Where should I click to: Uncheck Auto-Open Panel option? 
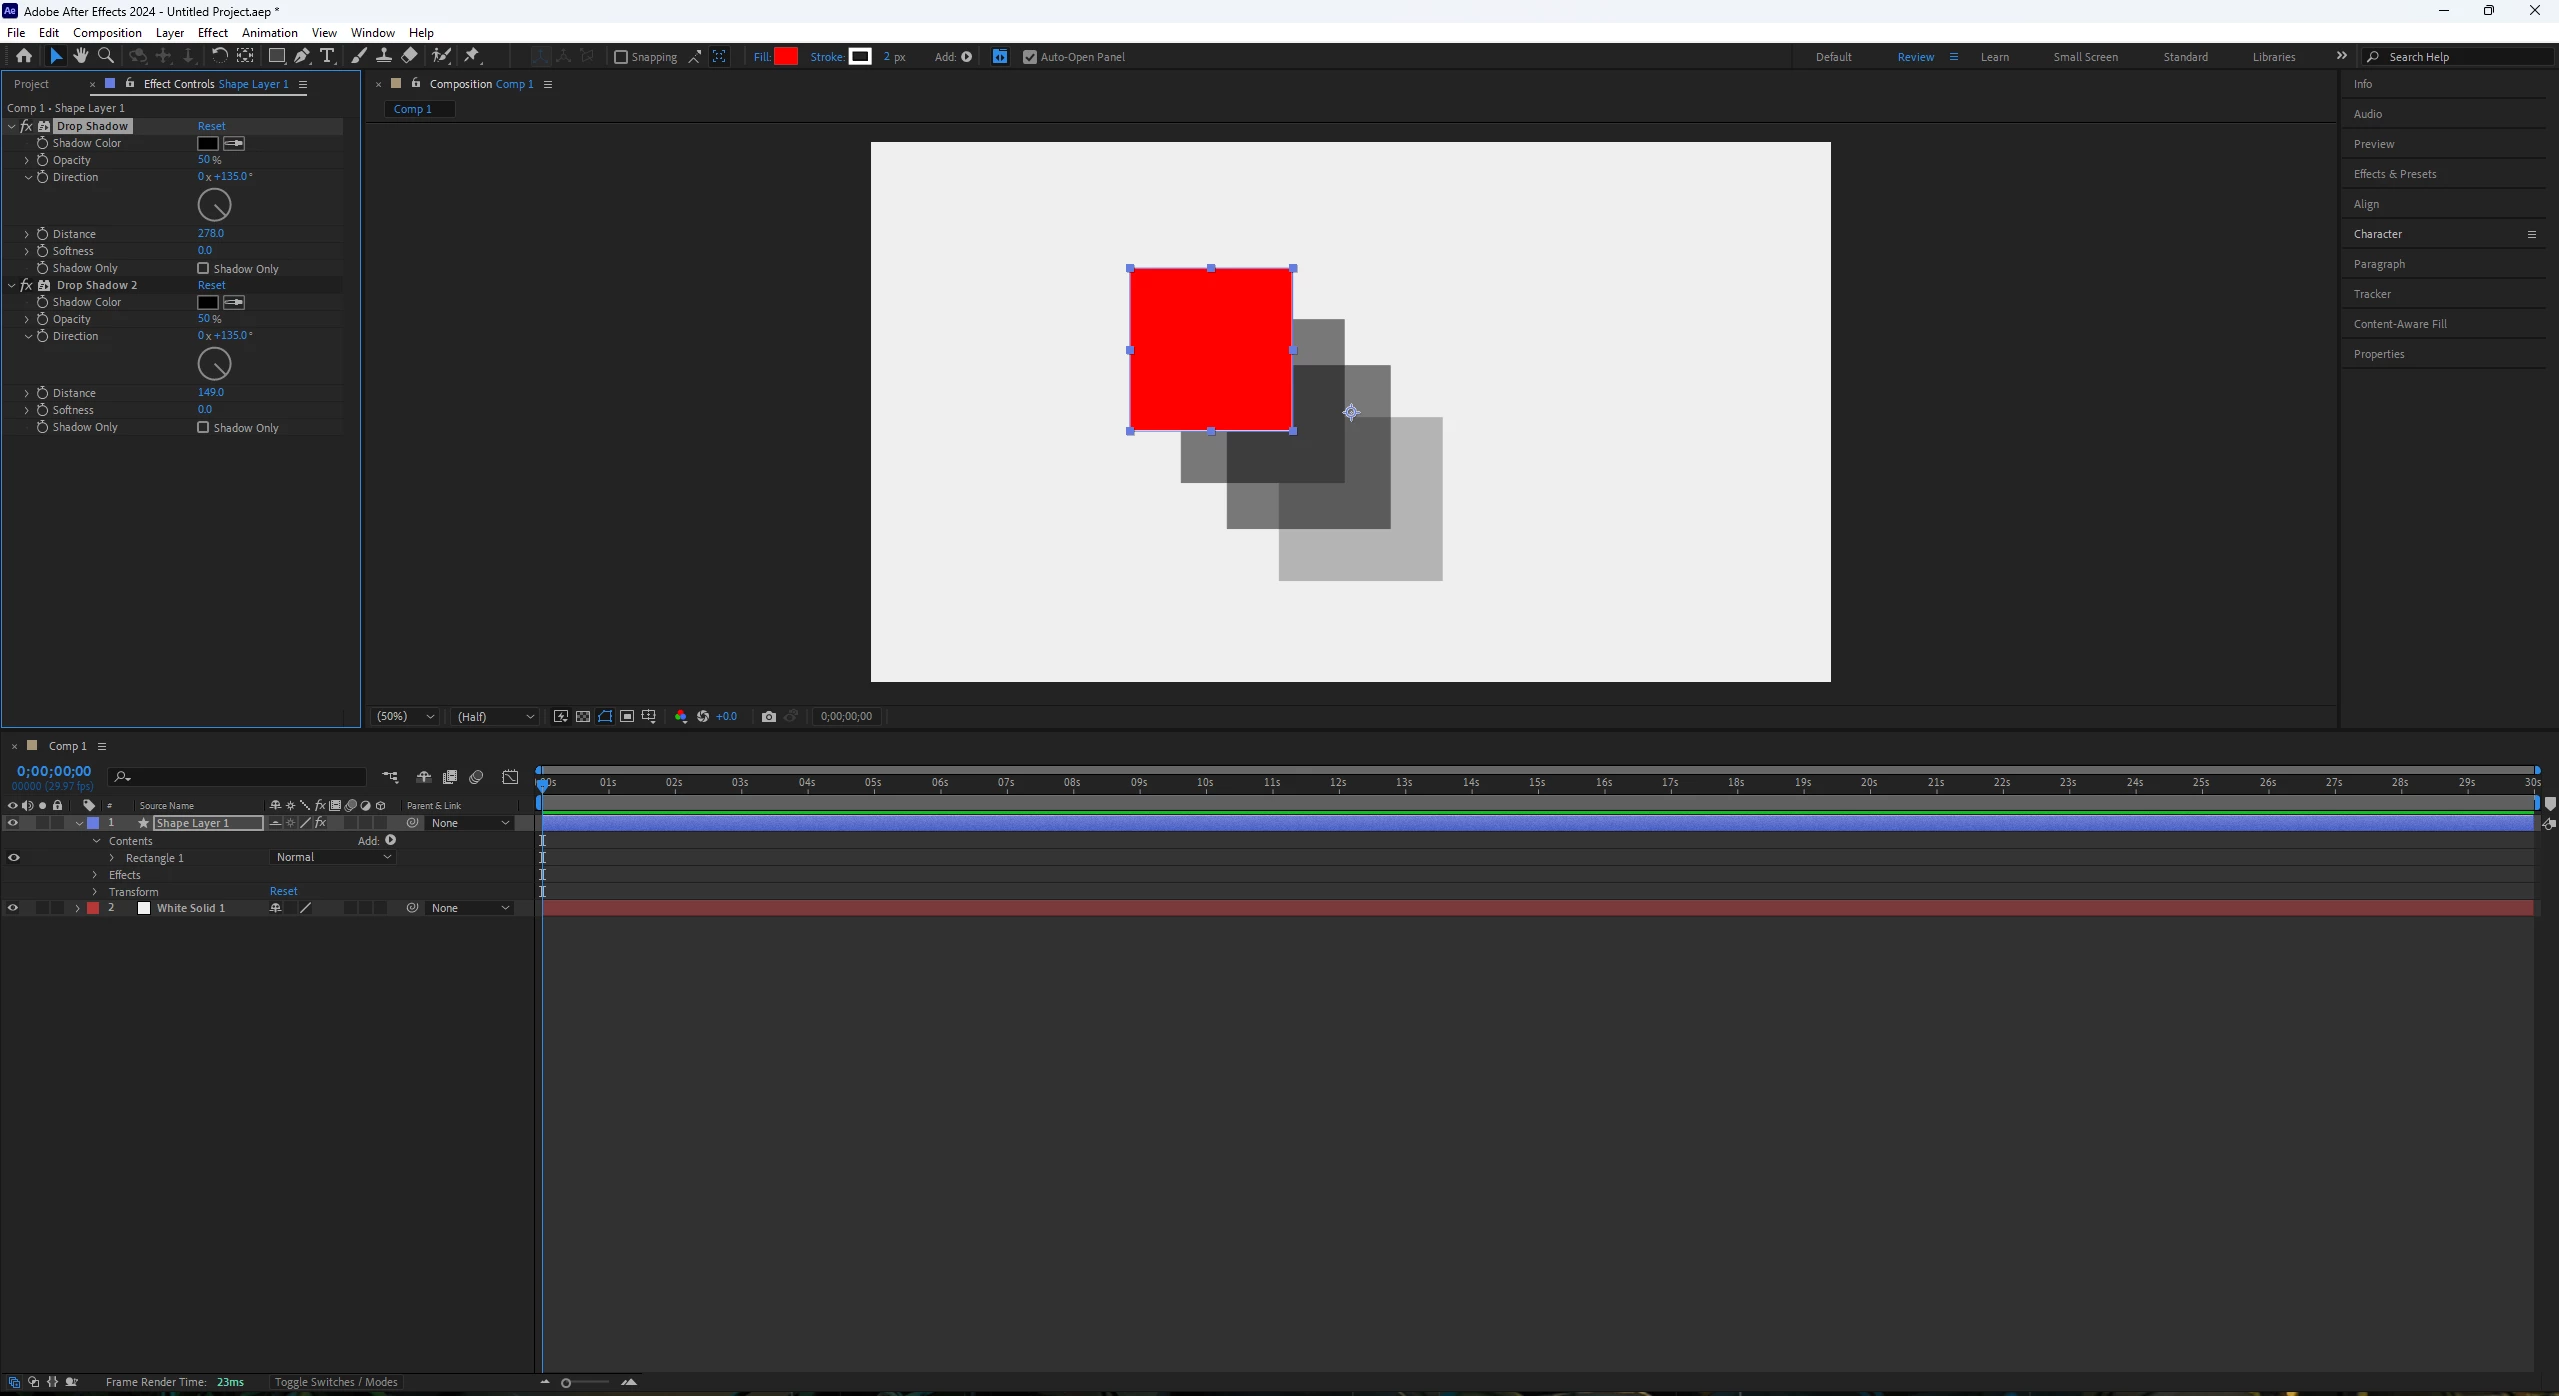point(1030,57)
